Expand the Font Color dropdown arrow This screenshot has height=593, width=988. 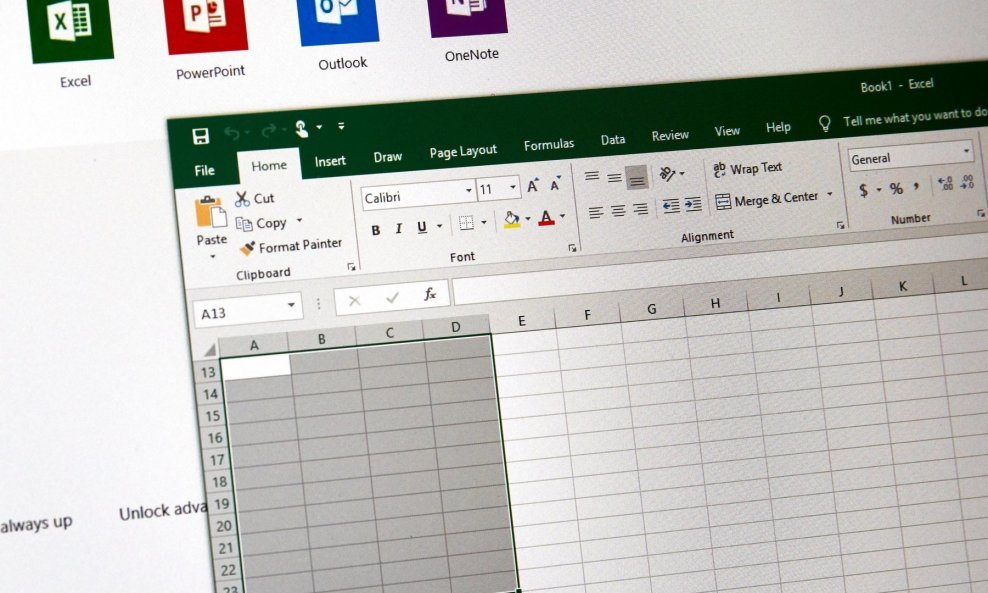563,216
